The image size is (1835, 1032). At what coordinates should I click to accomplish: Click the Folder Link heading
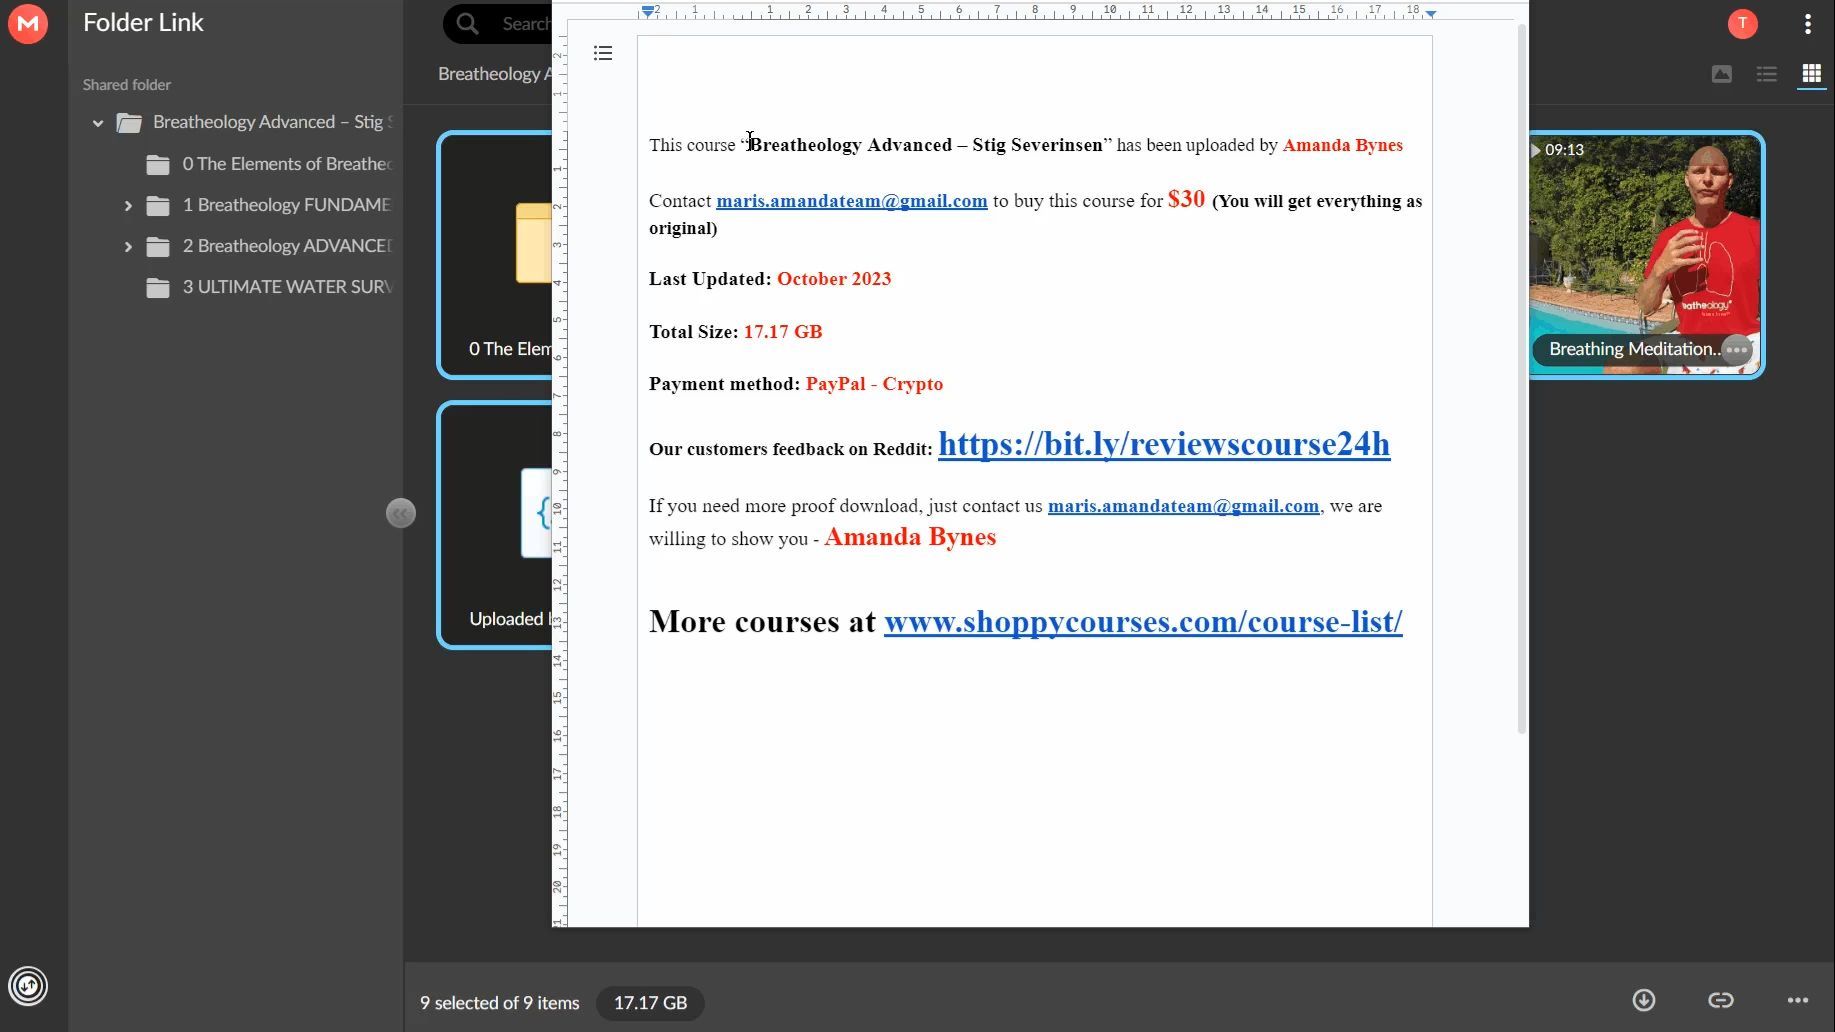pos(143,22)
